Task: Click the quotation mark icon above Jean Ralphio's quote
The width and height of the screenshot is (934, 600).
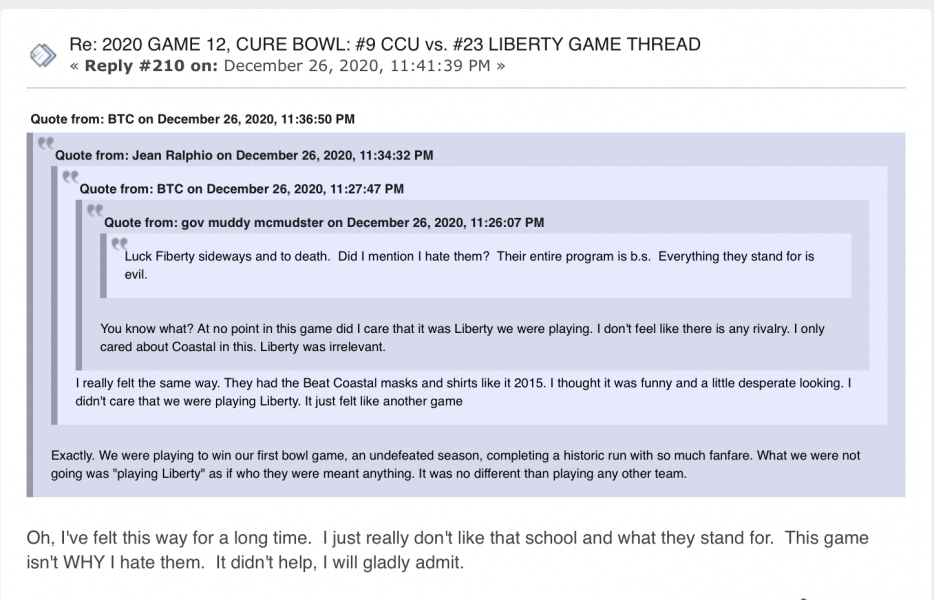Action: (45, 144)
